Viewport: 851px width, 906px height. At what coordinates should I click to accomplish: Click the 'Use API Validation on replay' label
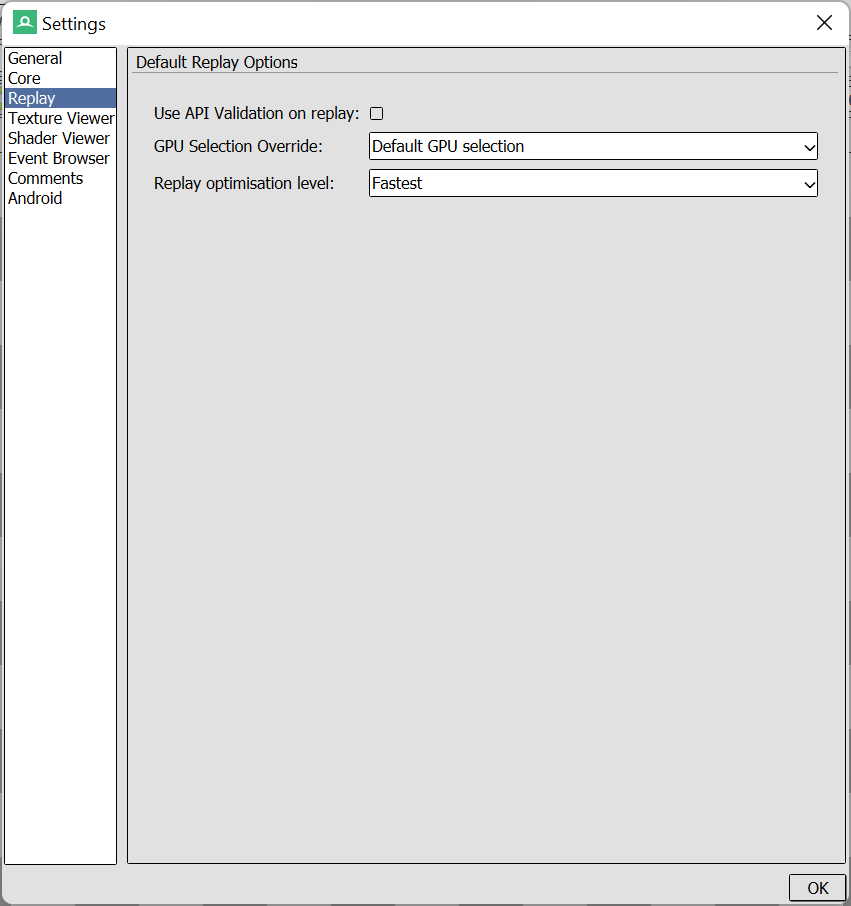pos(256,114)
